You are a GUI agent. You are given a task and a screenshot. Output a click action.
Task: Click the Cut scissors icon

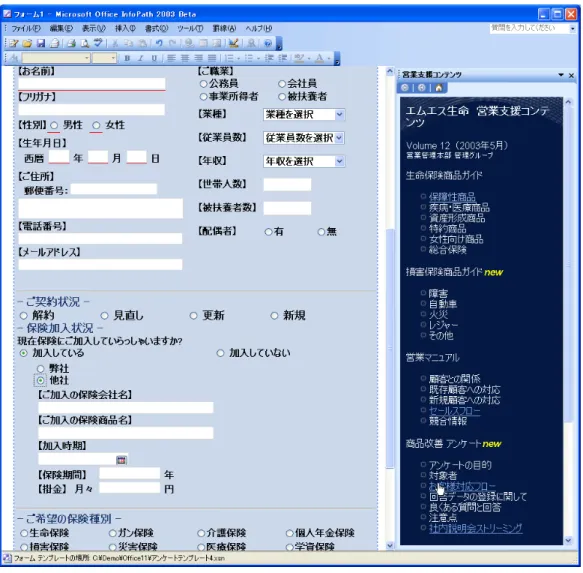[115, 44]
